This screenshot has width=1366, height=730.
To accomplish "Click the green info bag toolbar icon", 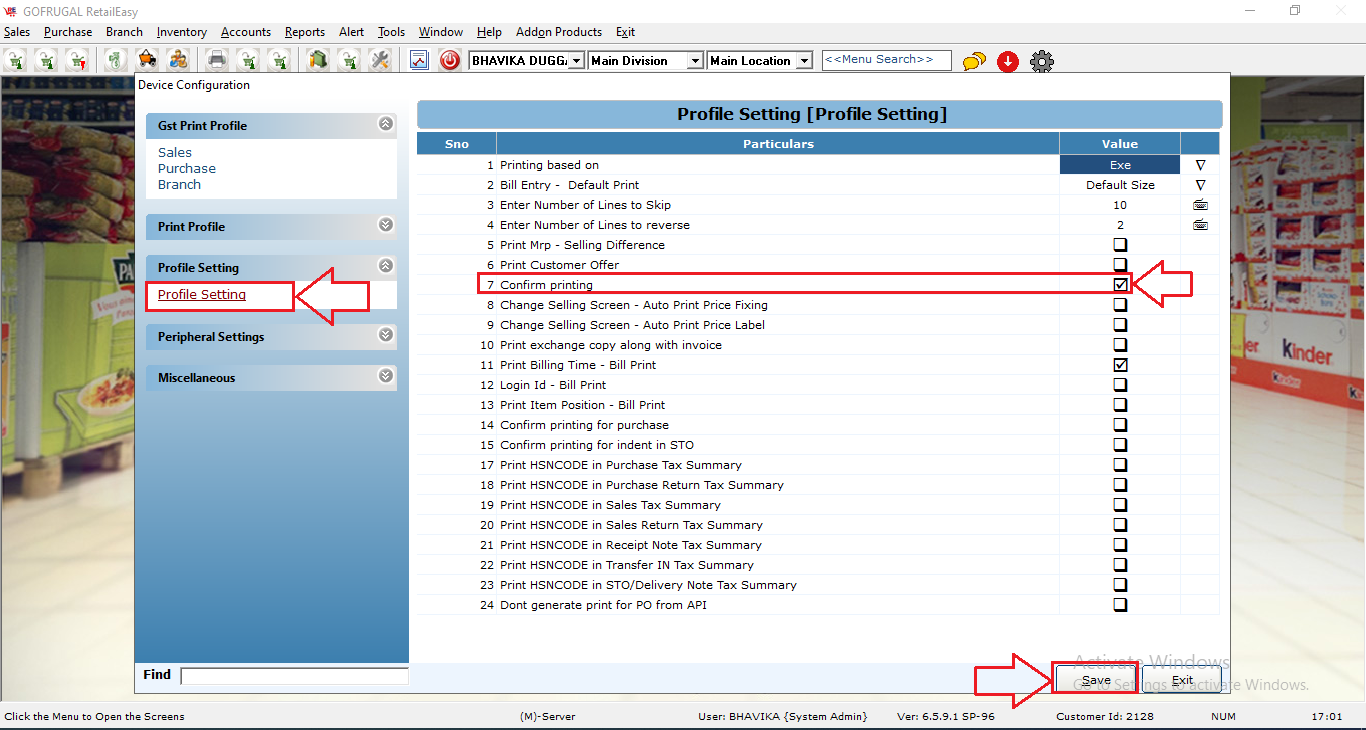I will point(318,60).
